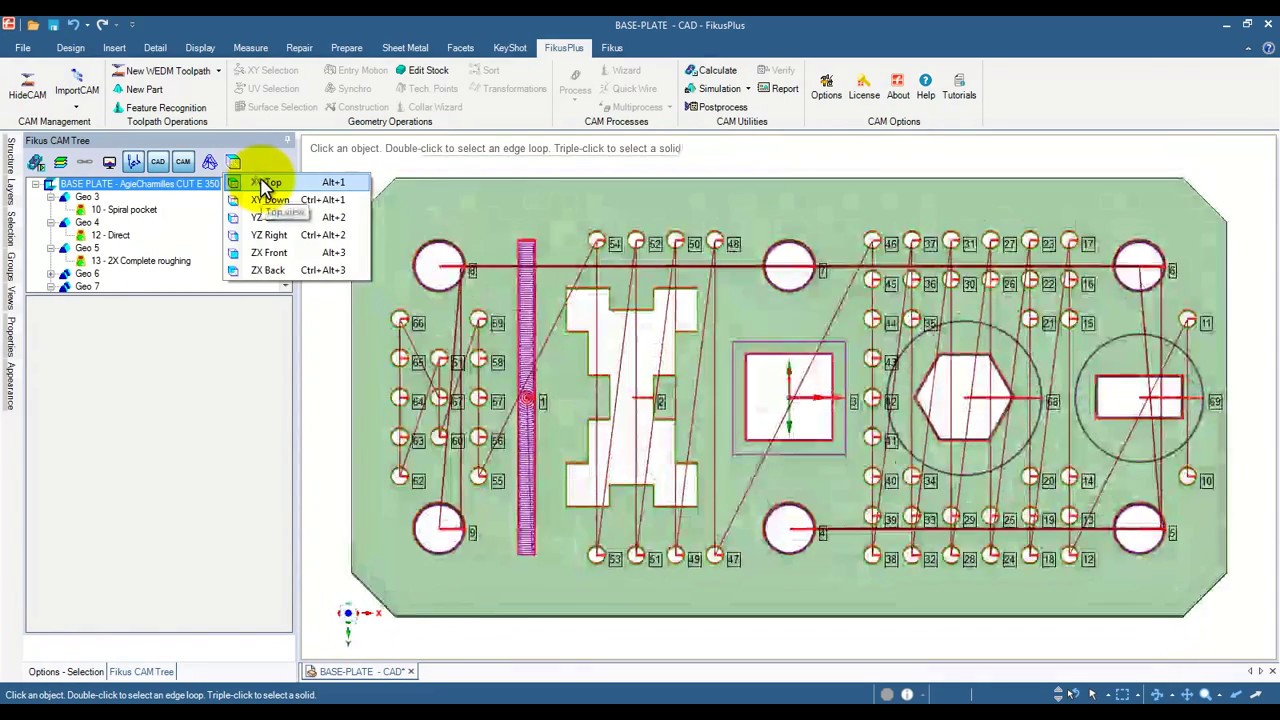Click the monitor icon in CAM Tree toolbar
Viewport: 1280px width, 720px height.
pyautogui.click(x=109, y=162)
